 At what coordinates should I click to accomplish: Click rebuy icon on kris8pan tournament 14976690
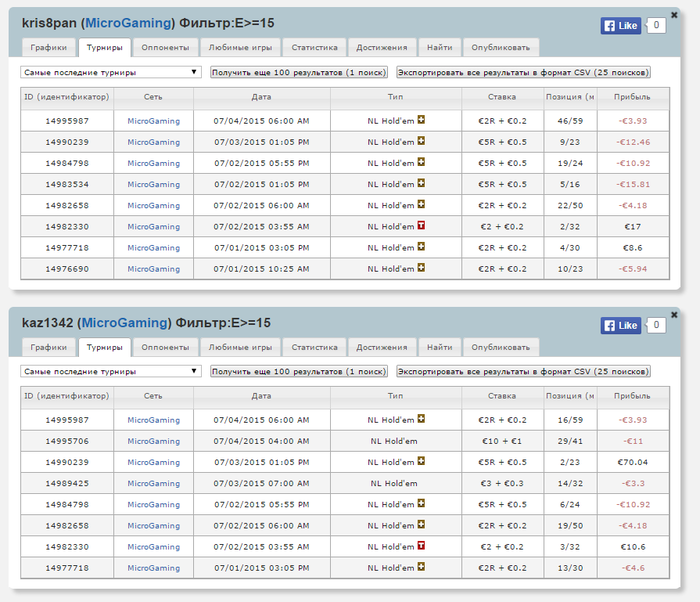421,268
